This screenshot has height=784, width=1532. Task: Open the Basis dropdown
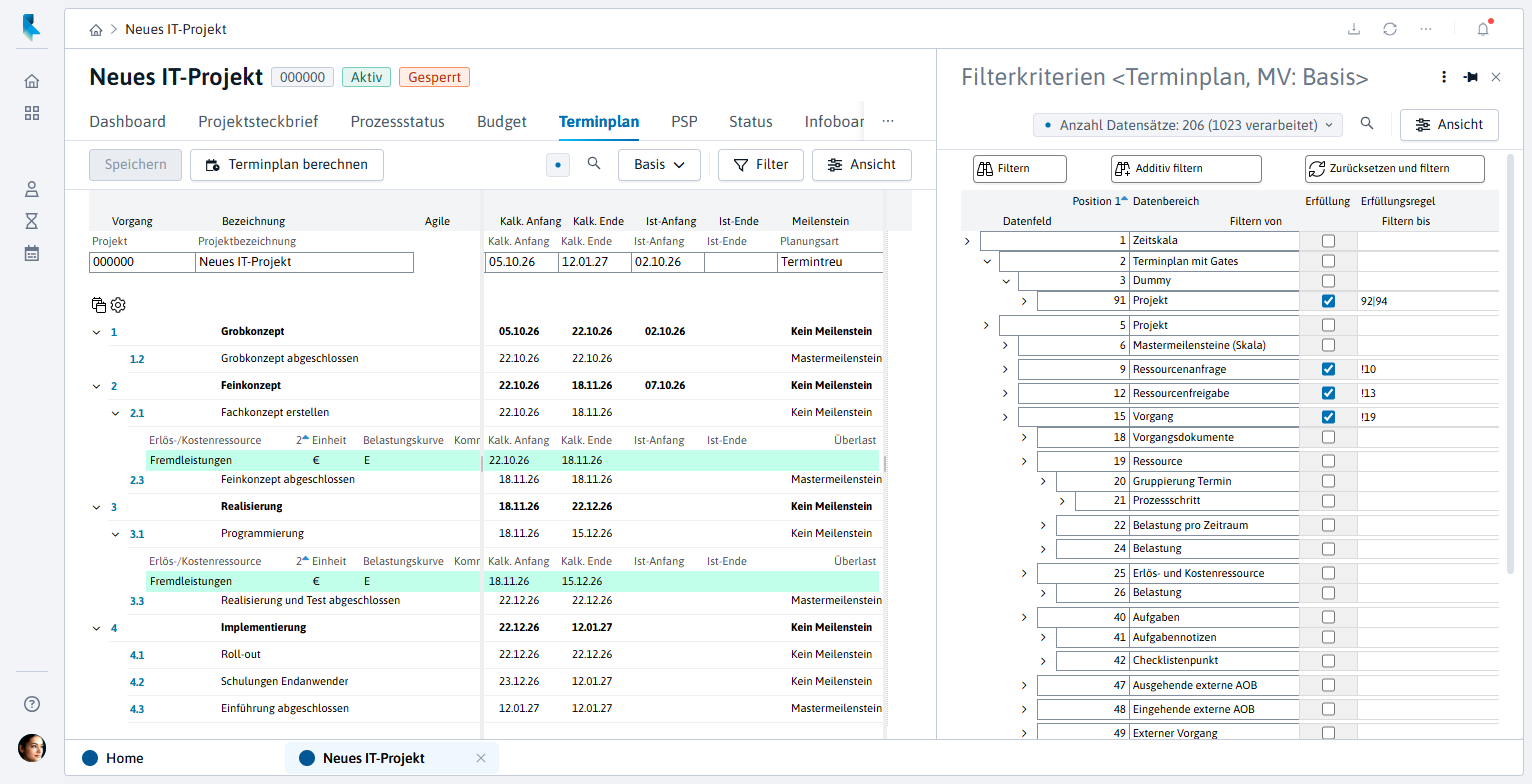659,165
